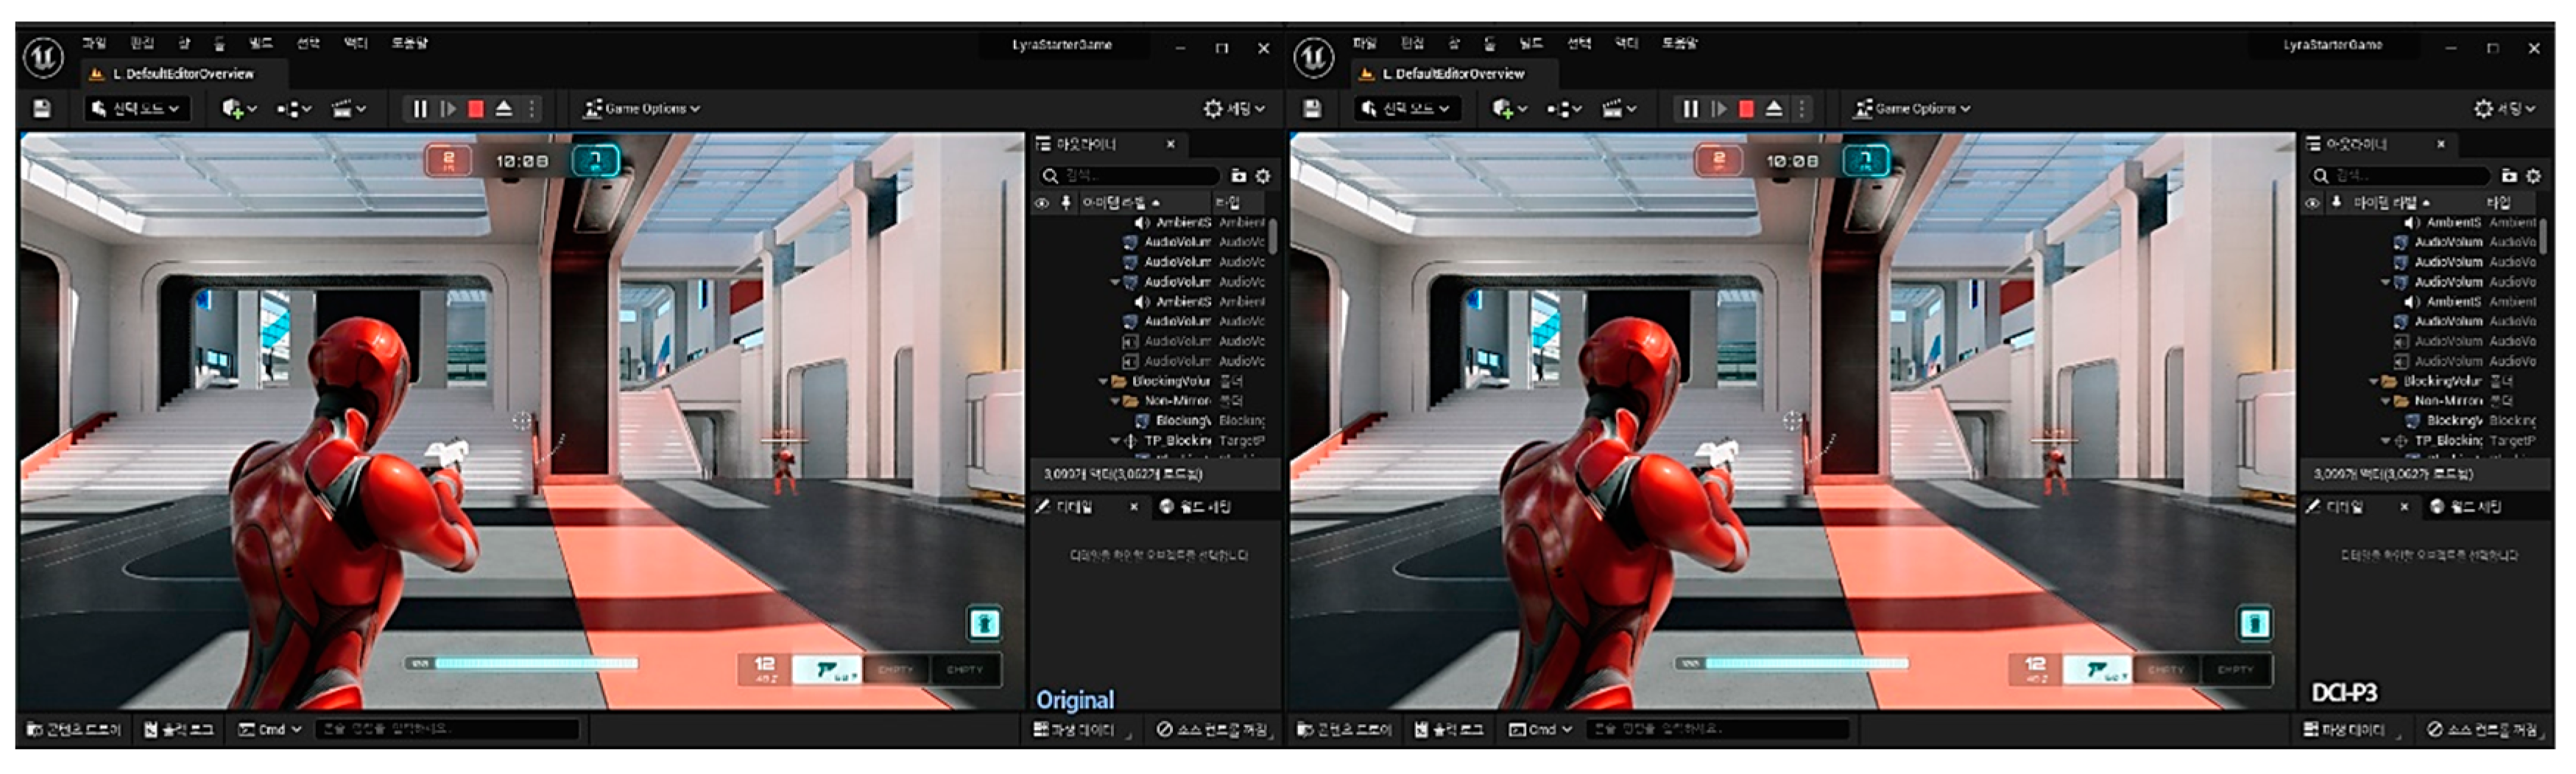Toggle visibility eye column in right Outliner header
Viewport: 2576px width, 774px height.
click(x=2312, y=203)
